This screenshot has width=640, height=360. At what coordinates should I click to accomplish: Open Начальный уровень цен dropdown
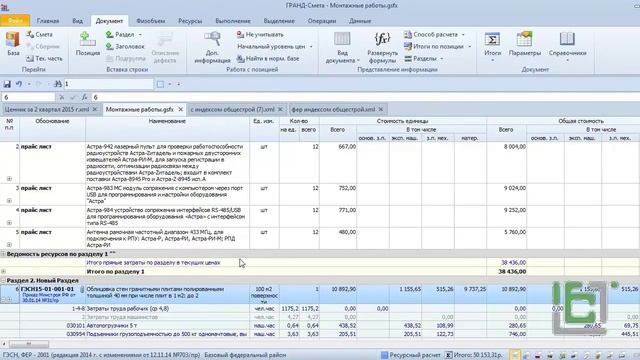[x=311, y=47]
